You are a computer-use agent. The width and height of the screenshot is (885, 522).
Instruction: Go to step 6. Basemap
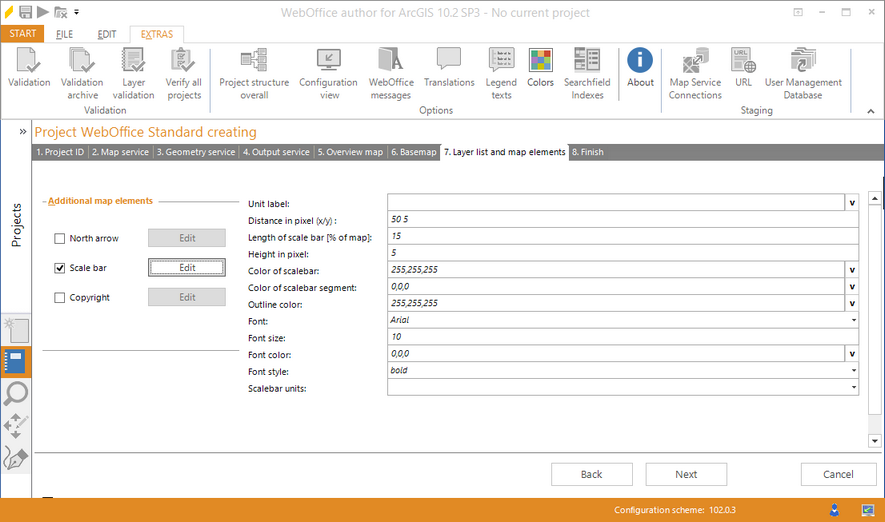point(414,152)
